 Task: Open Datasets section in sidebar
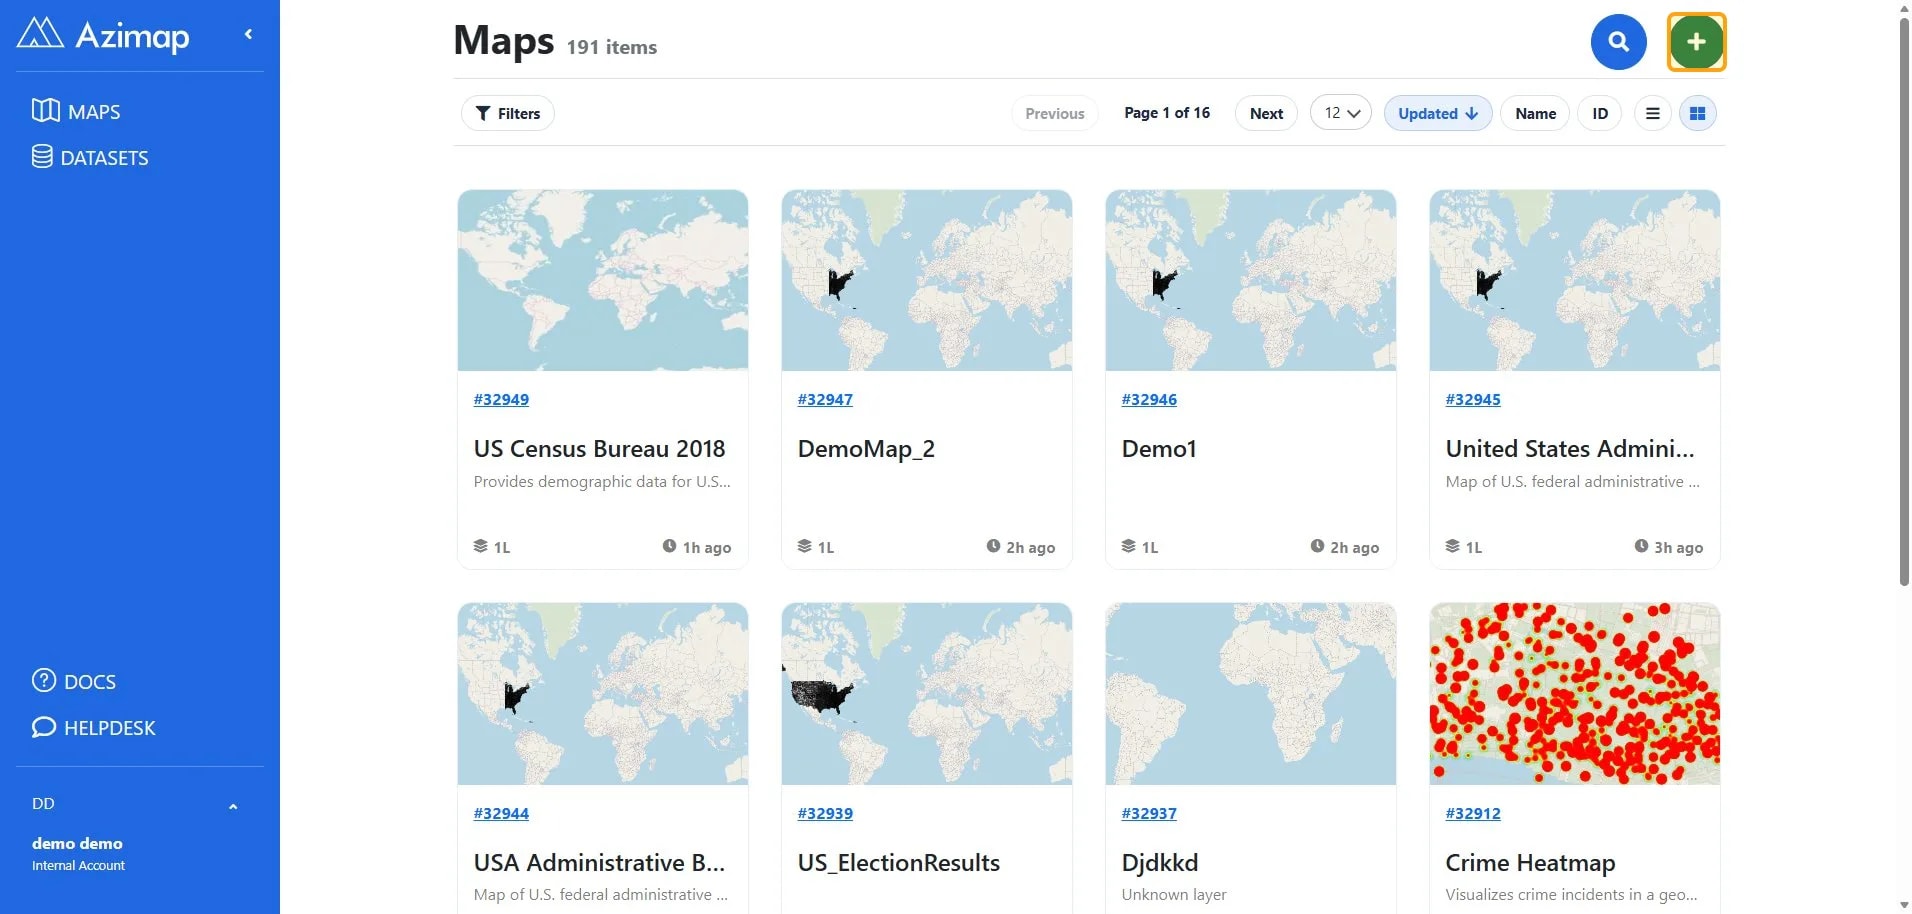[90, 157]
